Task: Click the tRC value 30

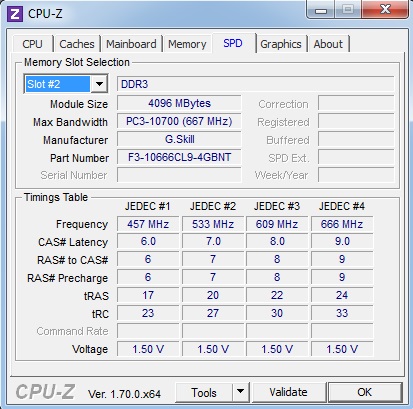Action: (x=277, y=313)
